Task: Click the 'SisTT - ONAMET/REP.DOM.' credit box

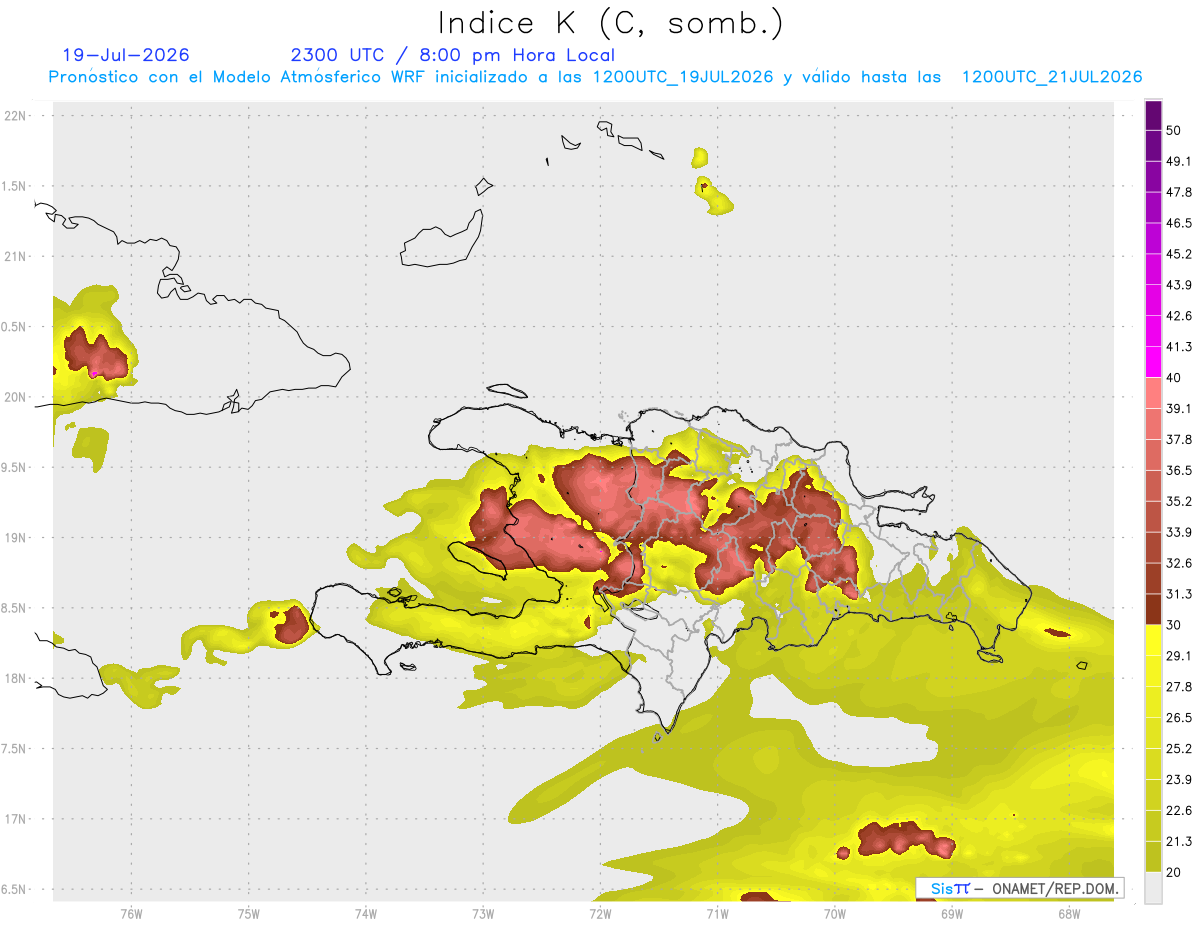Action: [x=1020, y=888]
